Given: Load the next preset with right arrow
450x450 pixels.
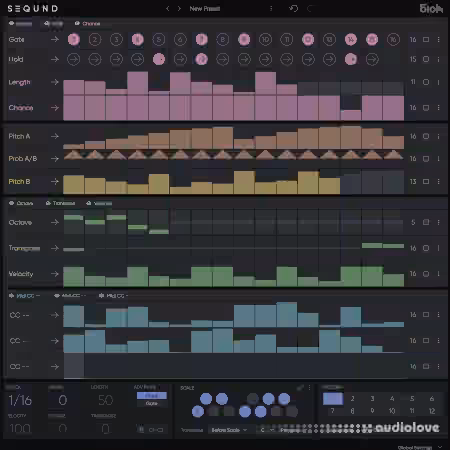Looking at the screenshot, I should pyautogui.click(x=179, y=9).
